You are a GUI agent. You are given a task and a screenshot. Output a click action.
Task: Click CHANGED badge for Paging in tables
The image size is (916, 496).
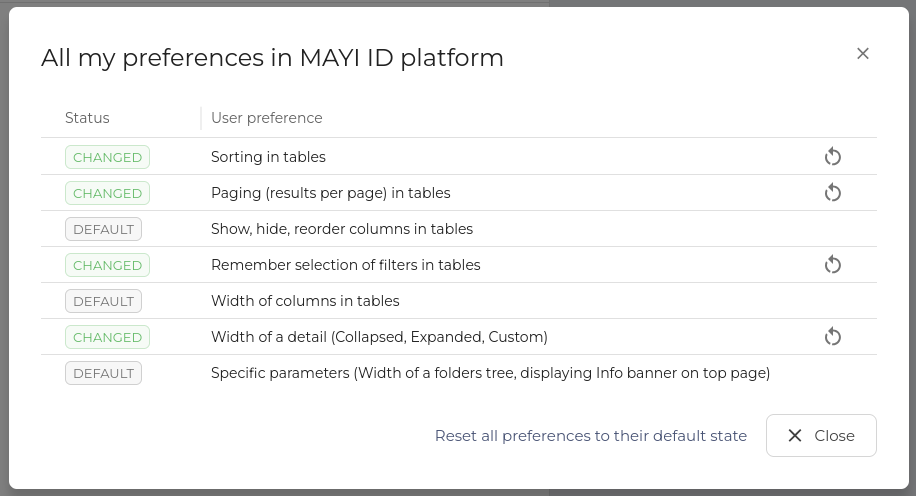[107, 193]
